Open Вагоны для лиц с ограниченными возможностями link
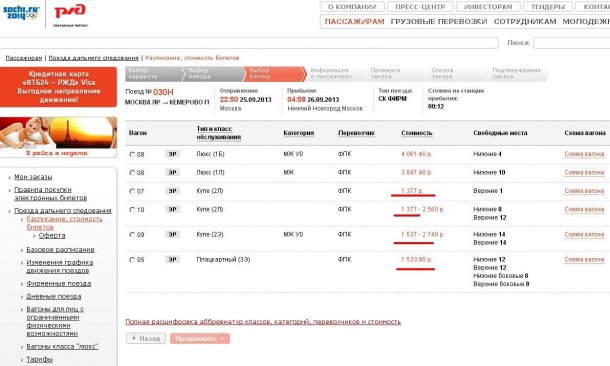 (55, 321)
